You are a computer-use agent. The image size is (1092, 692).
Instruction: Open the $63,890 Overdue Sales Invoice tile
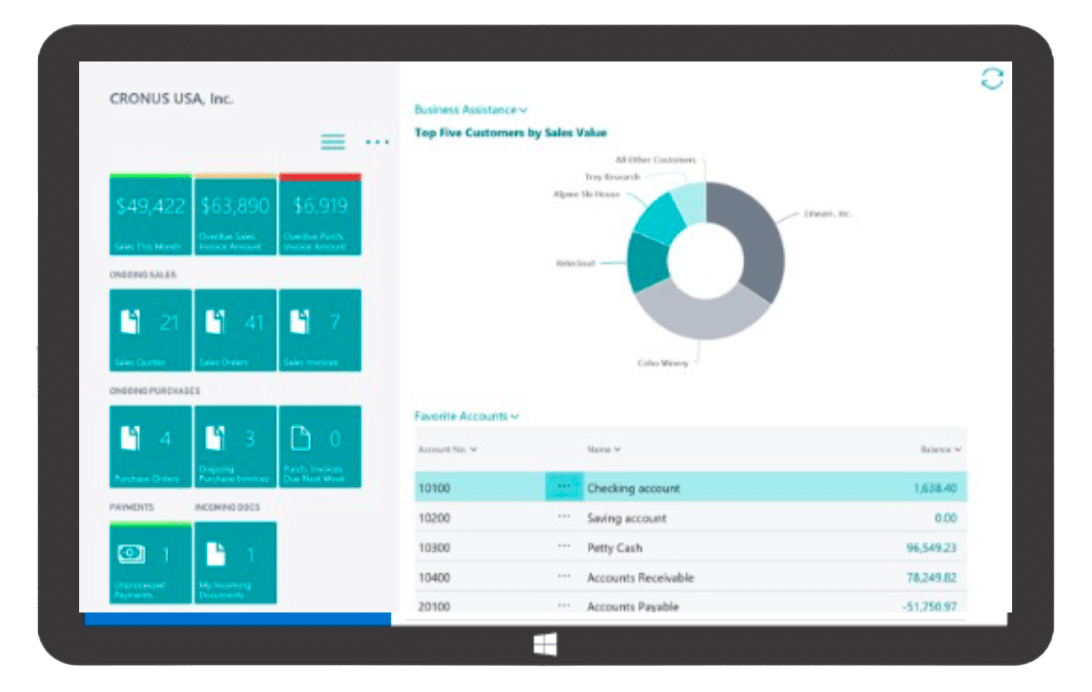pos(235,214)
